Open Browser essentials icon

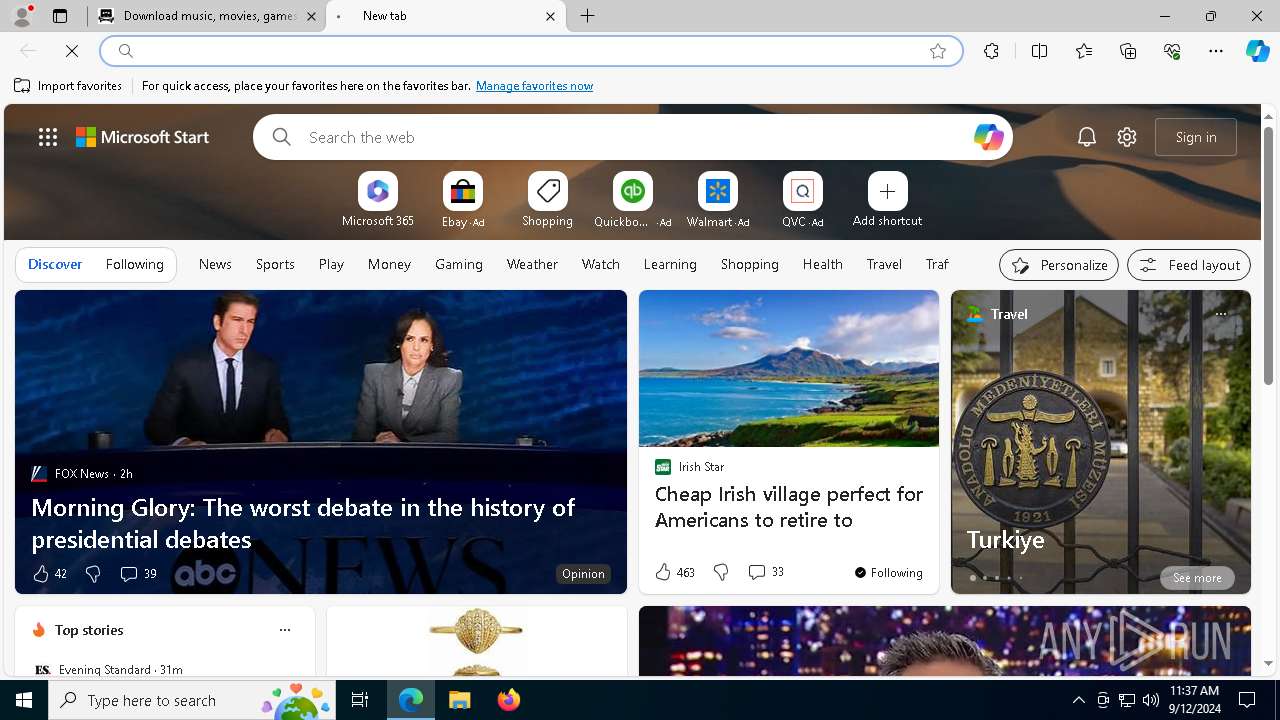click(1172, 51)
